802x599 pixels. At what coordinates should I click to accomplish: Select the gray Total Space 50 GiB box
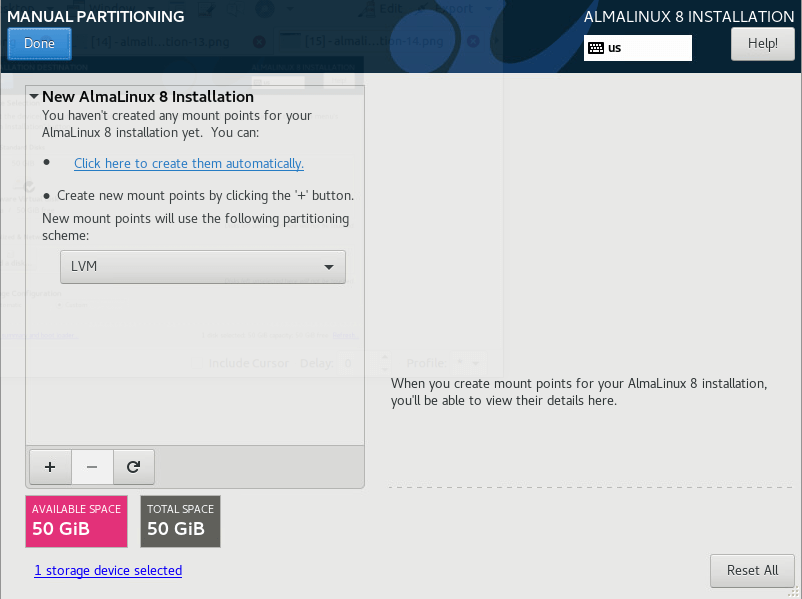[x=180, y=521]
